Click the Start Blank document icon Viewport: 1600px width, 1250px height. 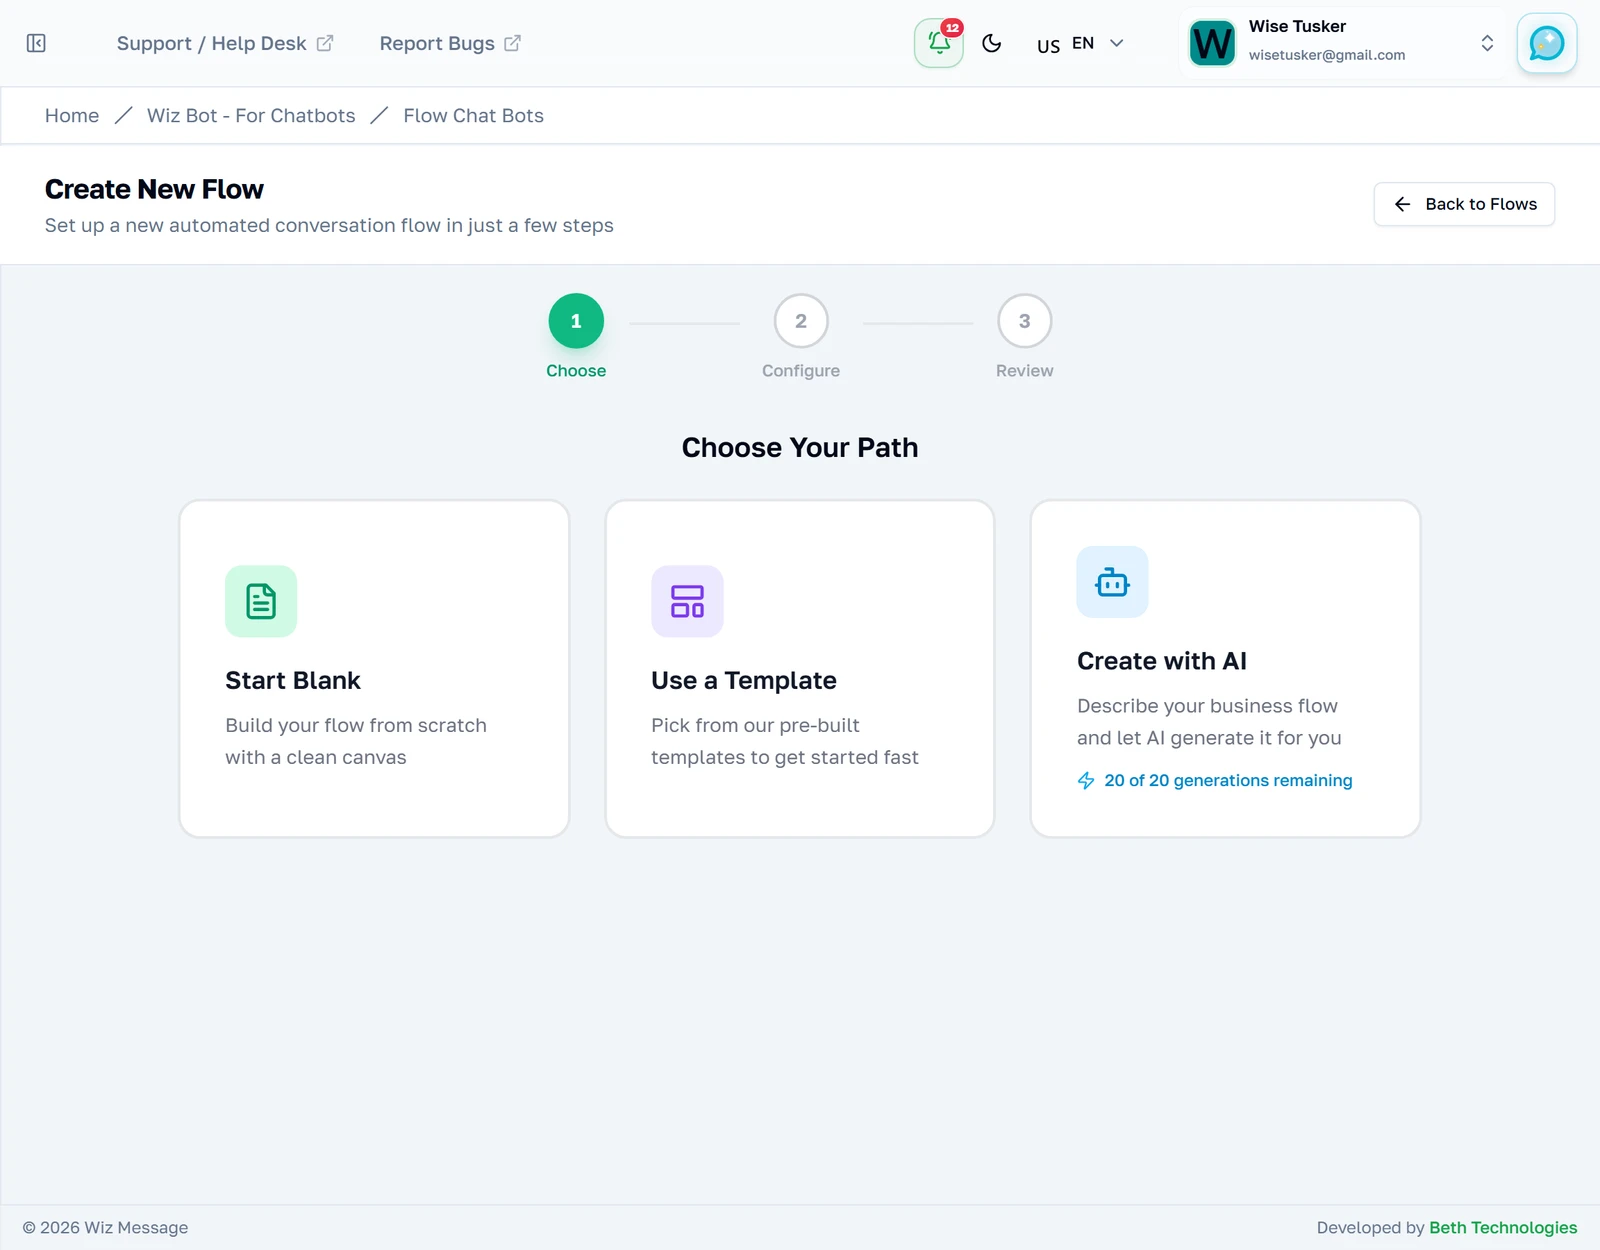pyautogui.click(x=261, y=601)
